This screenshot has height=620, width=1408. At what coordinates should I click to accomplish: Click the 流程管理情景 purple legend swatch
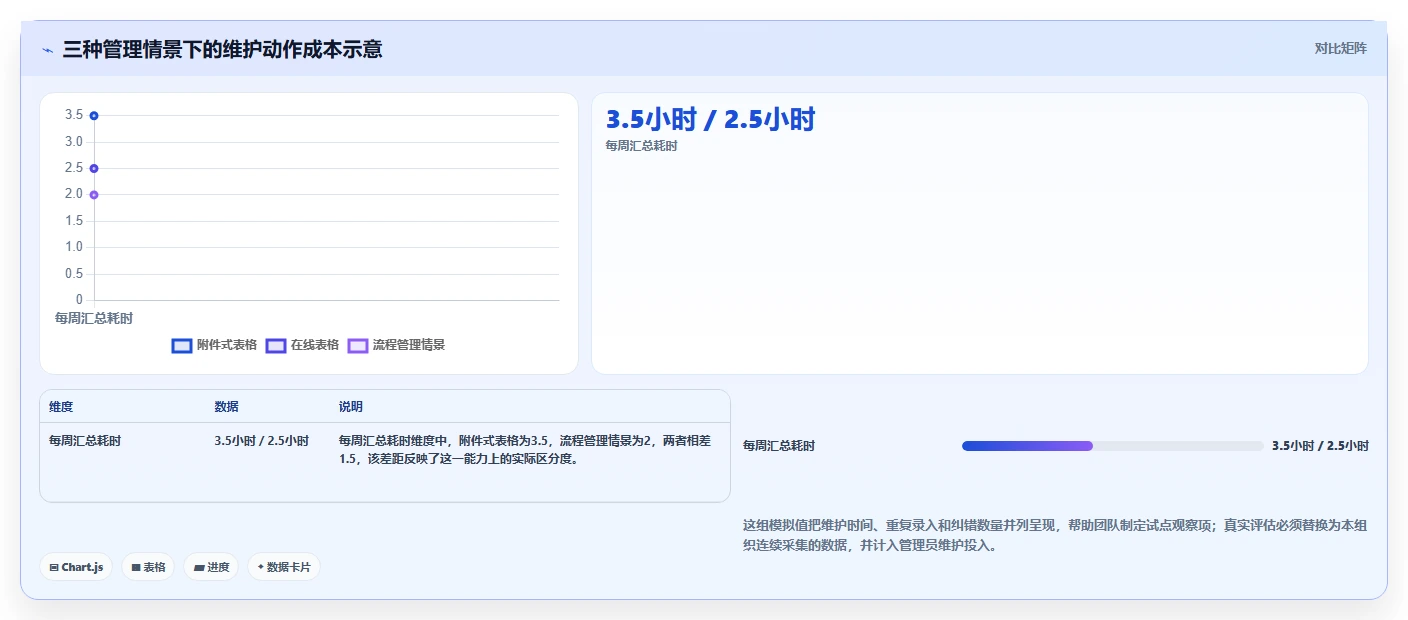(357, 345)
